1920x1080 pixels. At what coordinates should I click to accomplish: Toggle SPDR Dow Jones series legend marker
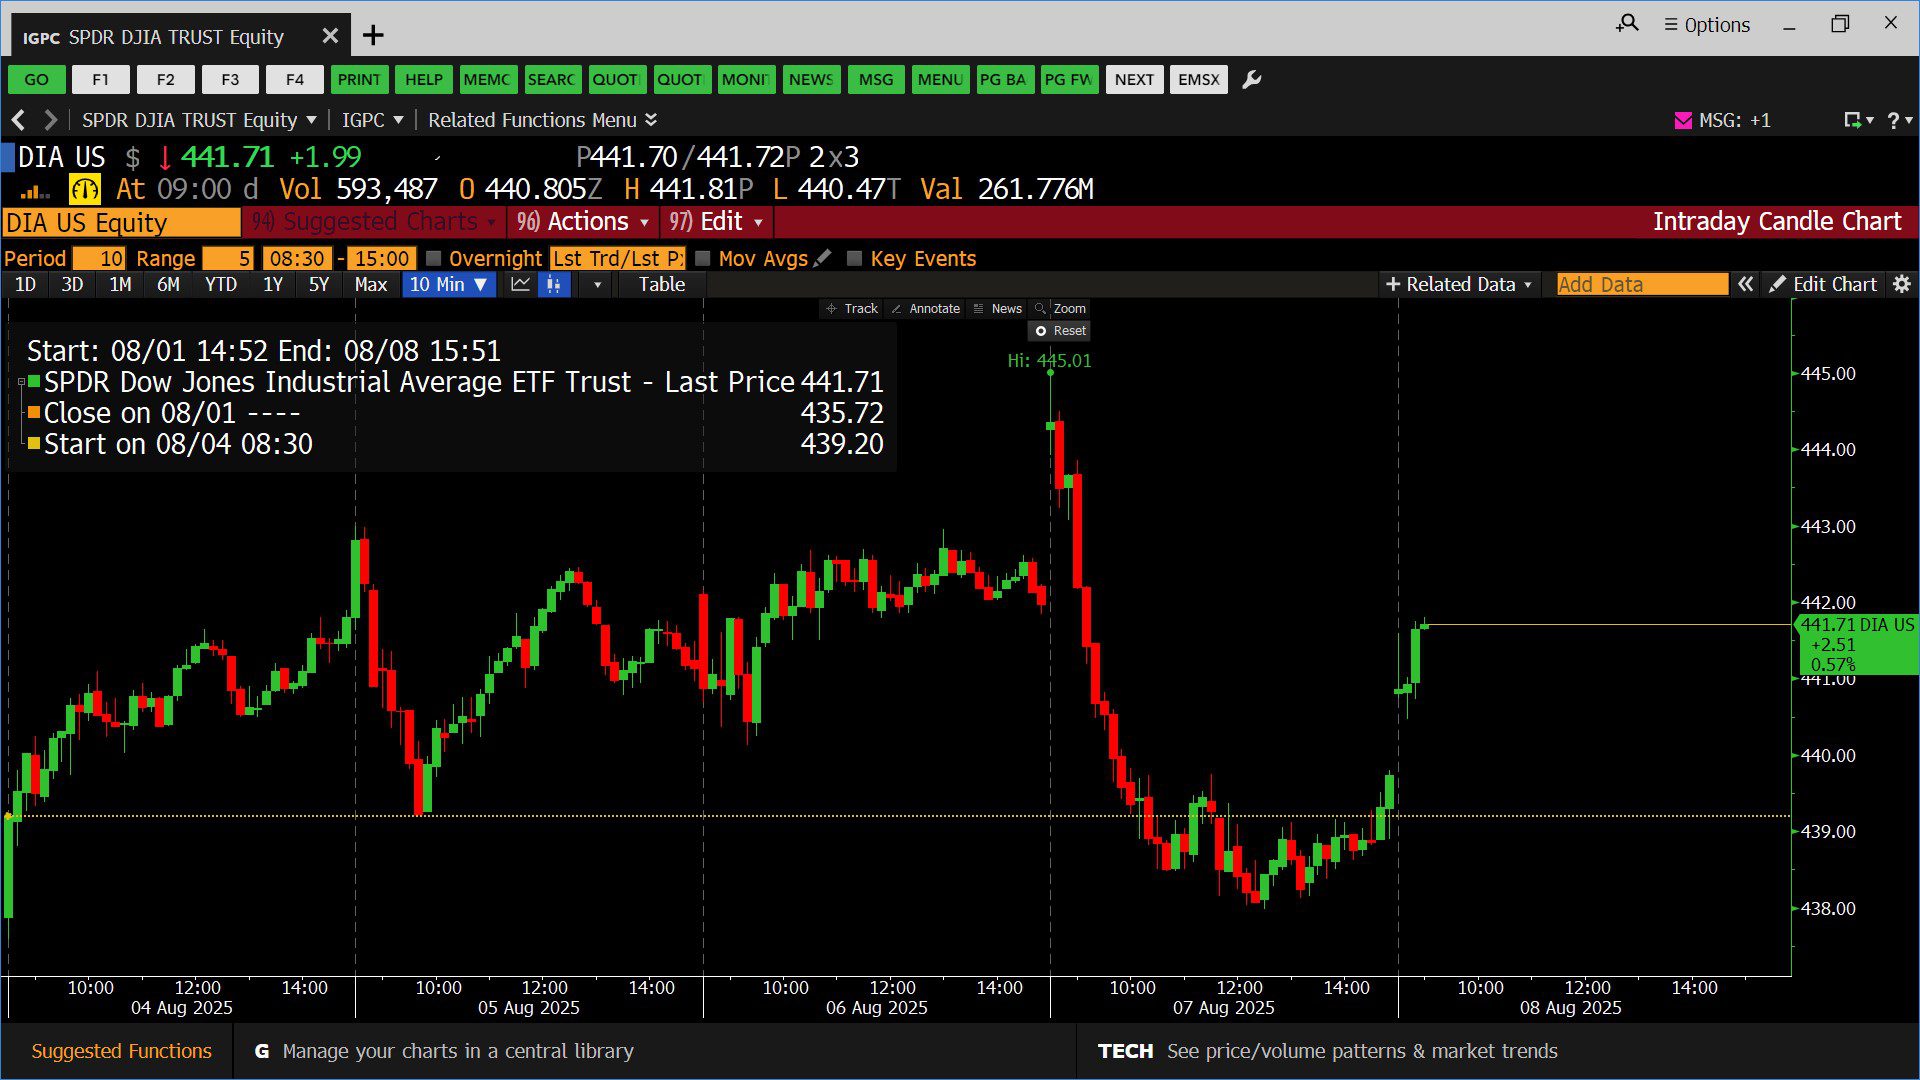(x=34, y=381)
